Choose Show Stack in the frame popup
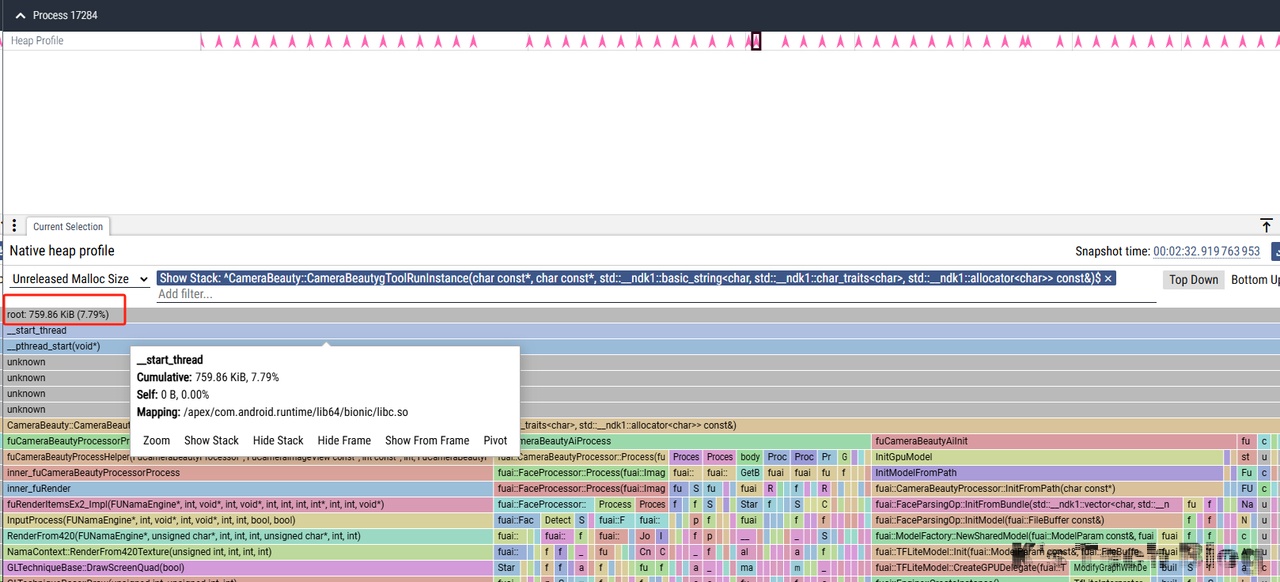This screenshot has width=1280, height=582. 211,440
